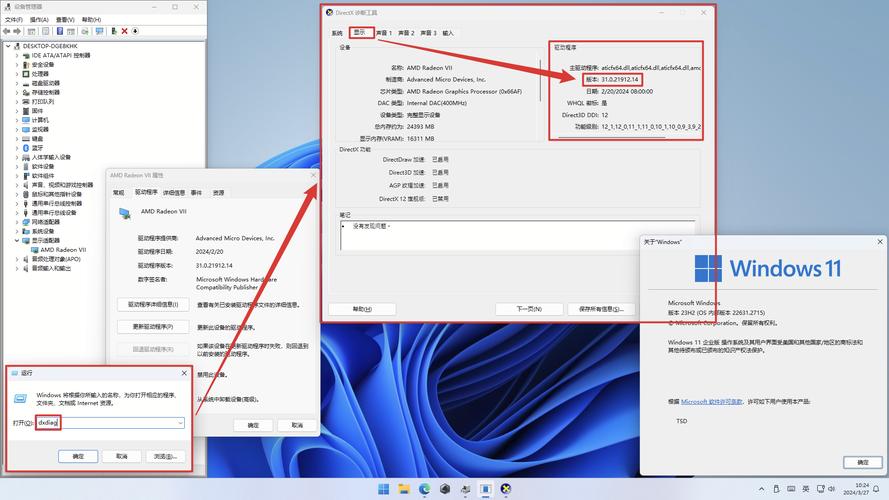Screen dimensions: 889x500
Task: Click 下一页(N) button in DirectX tool
Action: (x=529, y=309)
